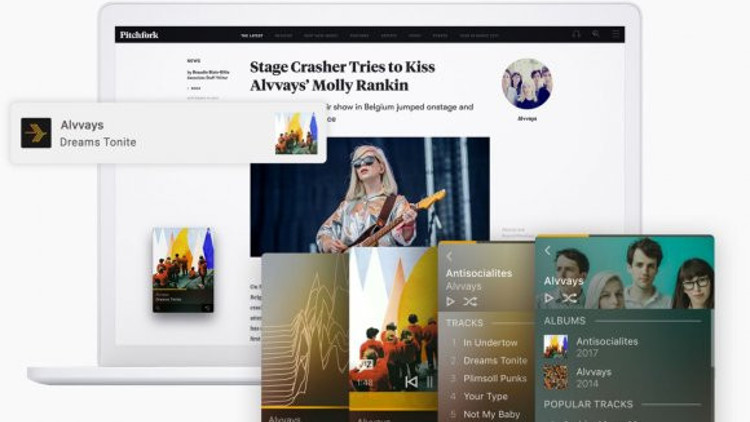This screenshot has width=750, height=422.
Task: Open the Pitchfork hamburger menu
Action: click(x=616, y=34)
